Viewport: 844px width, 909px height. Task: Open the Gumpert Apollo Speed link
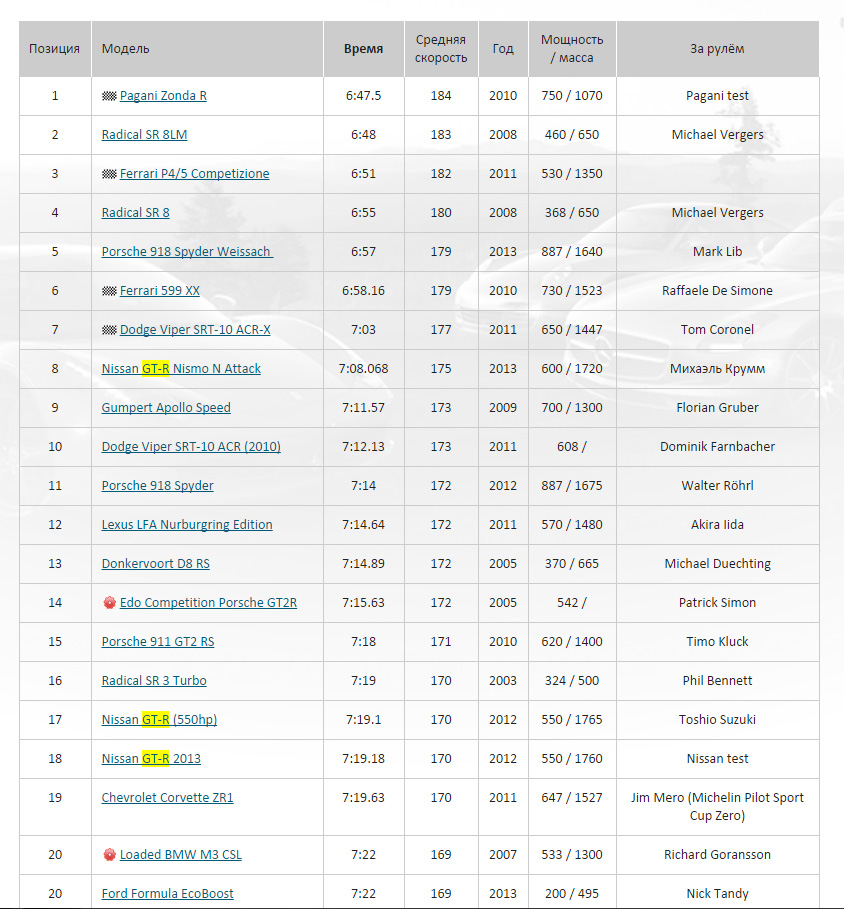(166, 408)
